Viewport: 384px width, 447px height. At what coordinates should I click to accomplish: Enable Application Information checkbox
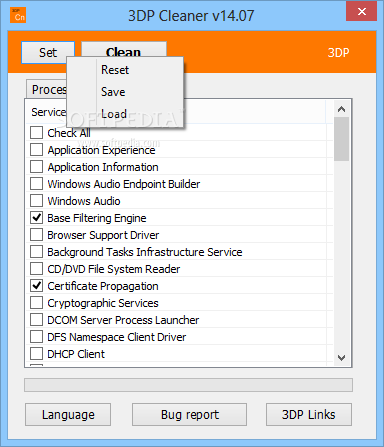point(36,166)
